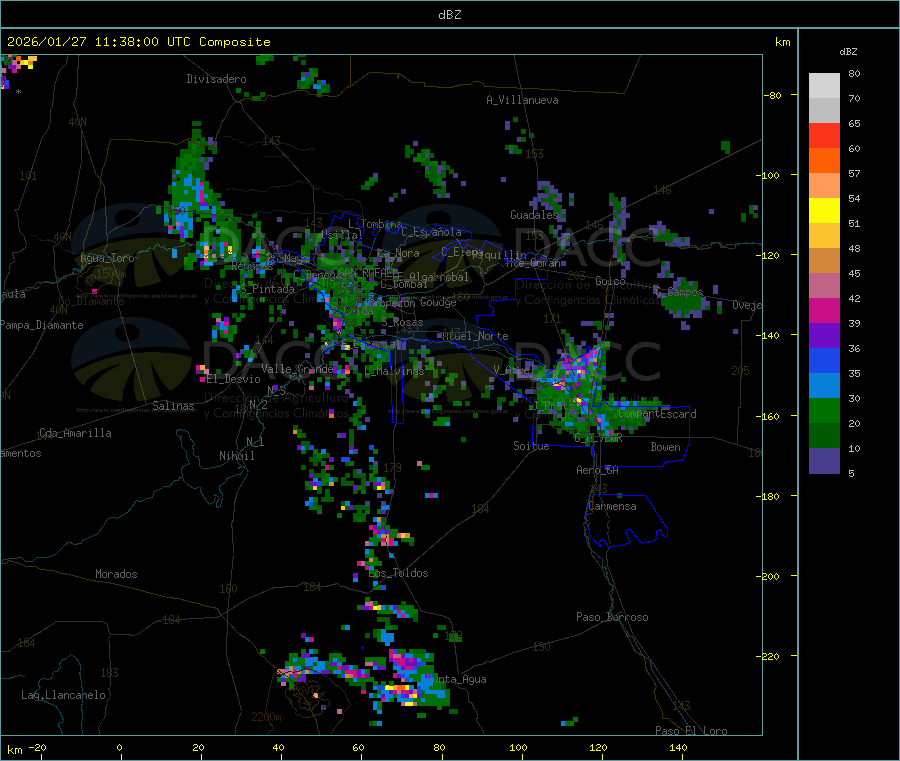Click the 140 tick on the bottom axis
Viewport: 900px width, 761px height.
pyautogui.click(x=678, y=747)
